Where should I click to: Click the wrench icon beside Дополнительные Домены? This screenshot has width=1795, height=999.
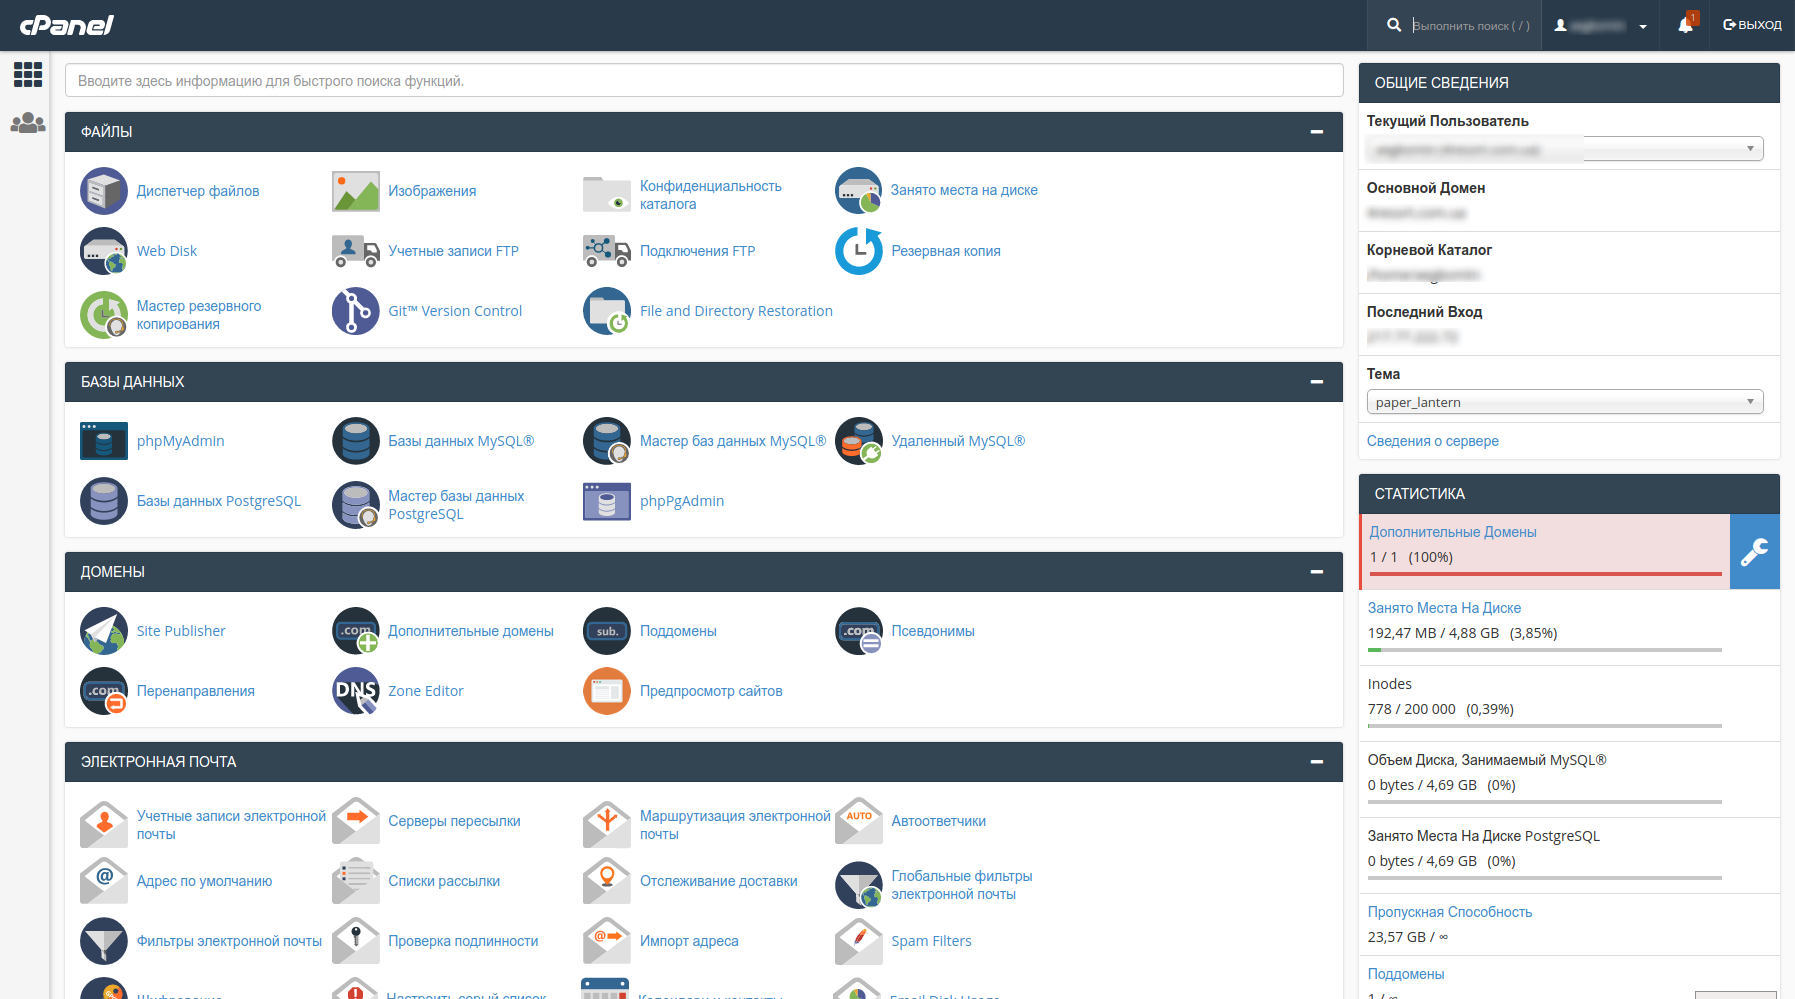point(1754,552)
